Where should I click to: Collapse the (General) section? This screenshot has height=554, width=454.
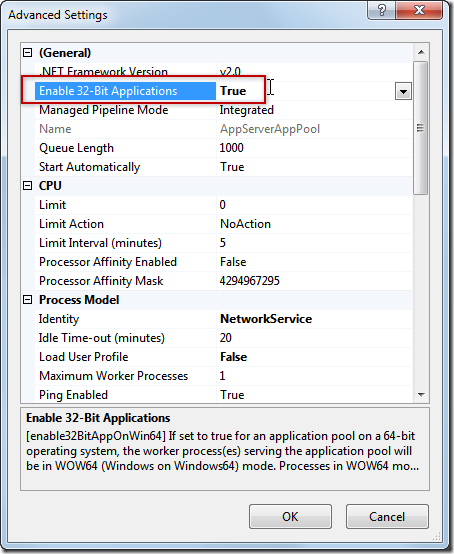pyautogui.click(x=28, y=53)
